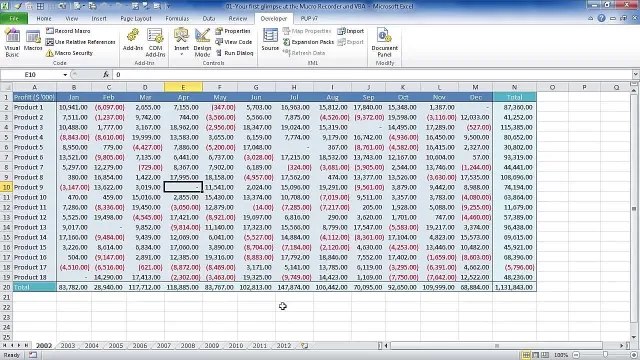Click the zoom slider handle
640x360 pixels.
[605, 355]
